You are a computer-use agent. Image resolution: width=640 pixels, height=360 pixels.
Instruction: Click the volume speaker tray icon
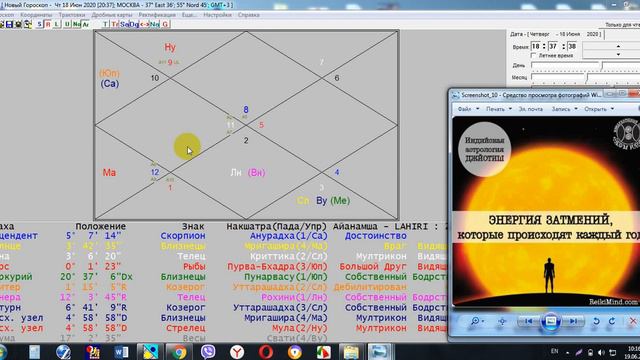(601, 352)
